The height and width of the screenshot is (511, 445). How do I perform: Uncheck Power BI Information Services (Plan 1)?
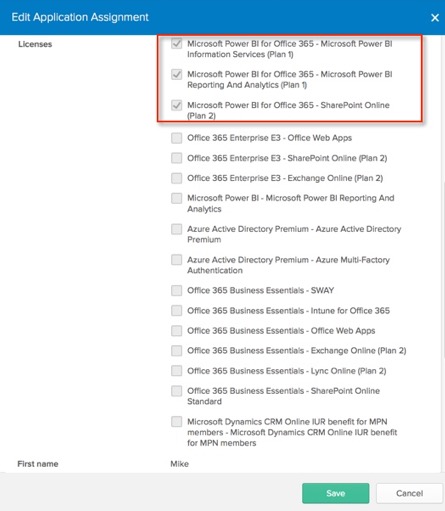177,43
